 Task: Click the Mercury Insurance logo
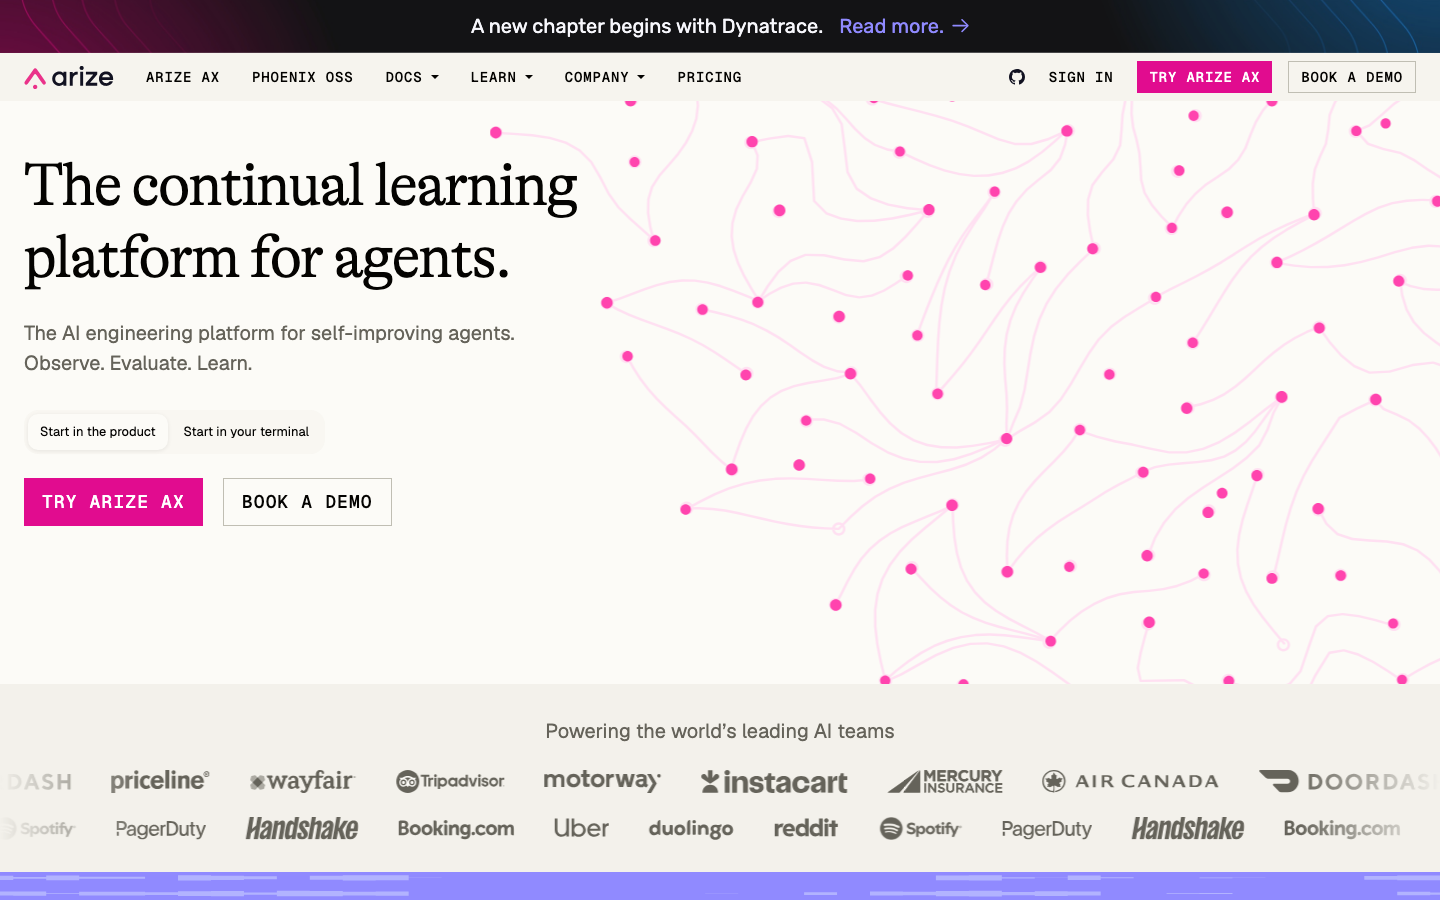[945, 781]
